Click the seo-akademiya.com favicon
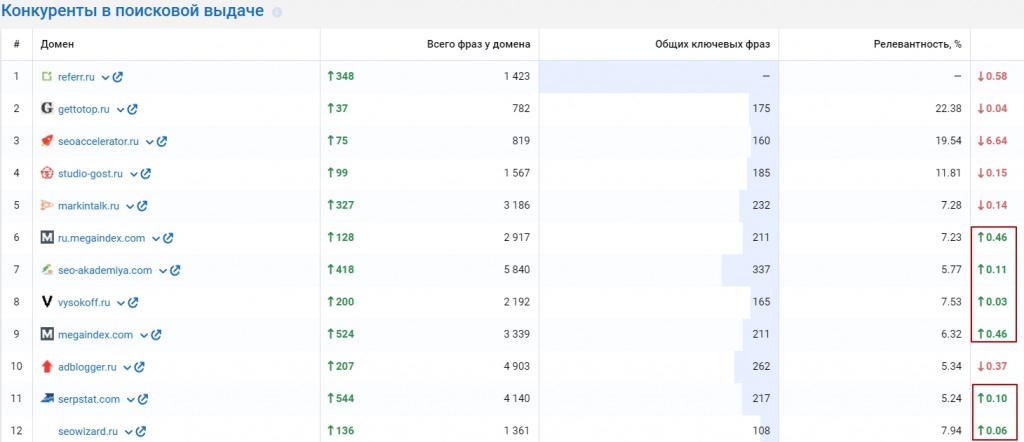 [46, 270]
